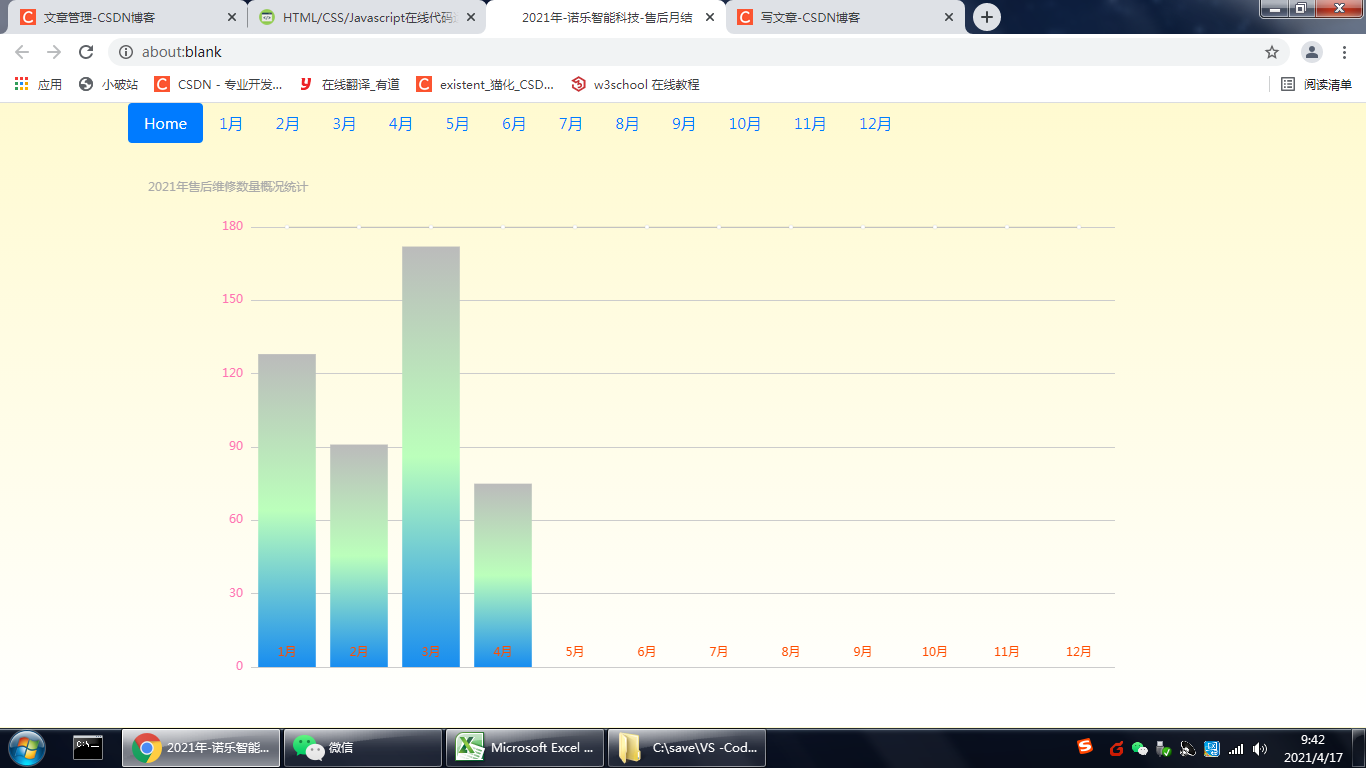
Task: Click the tallest 3月 chart bar
Action: [431, 456]
